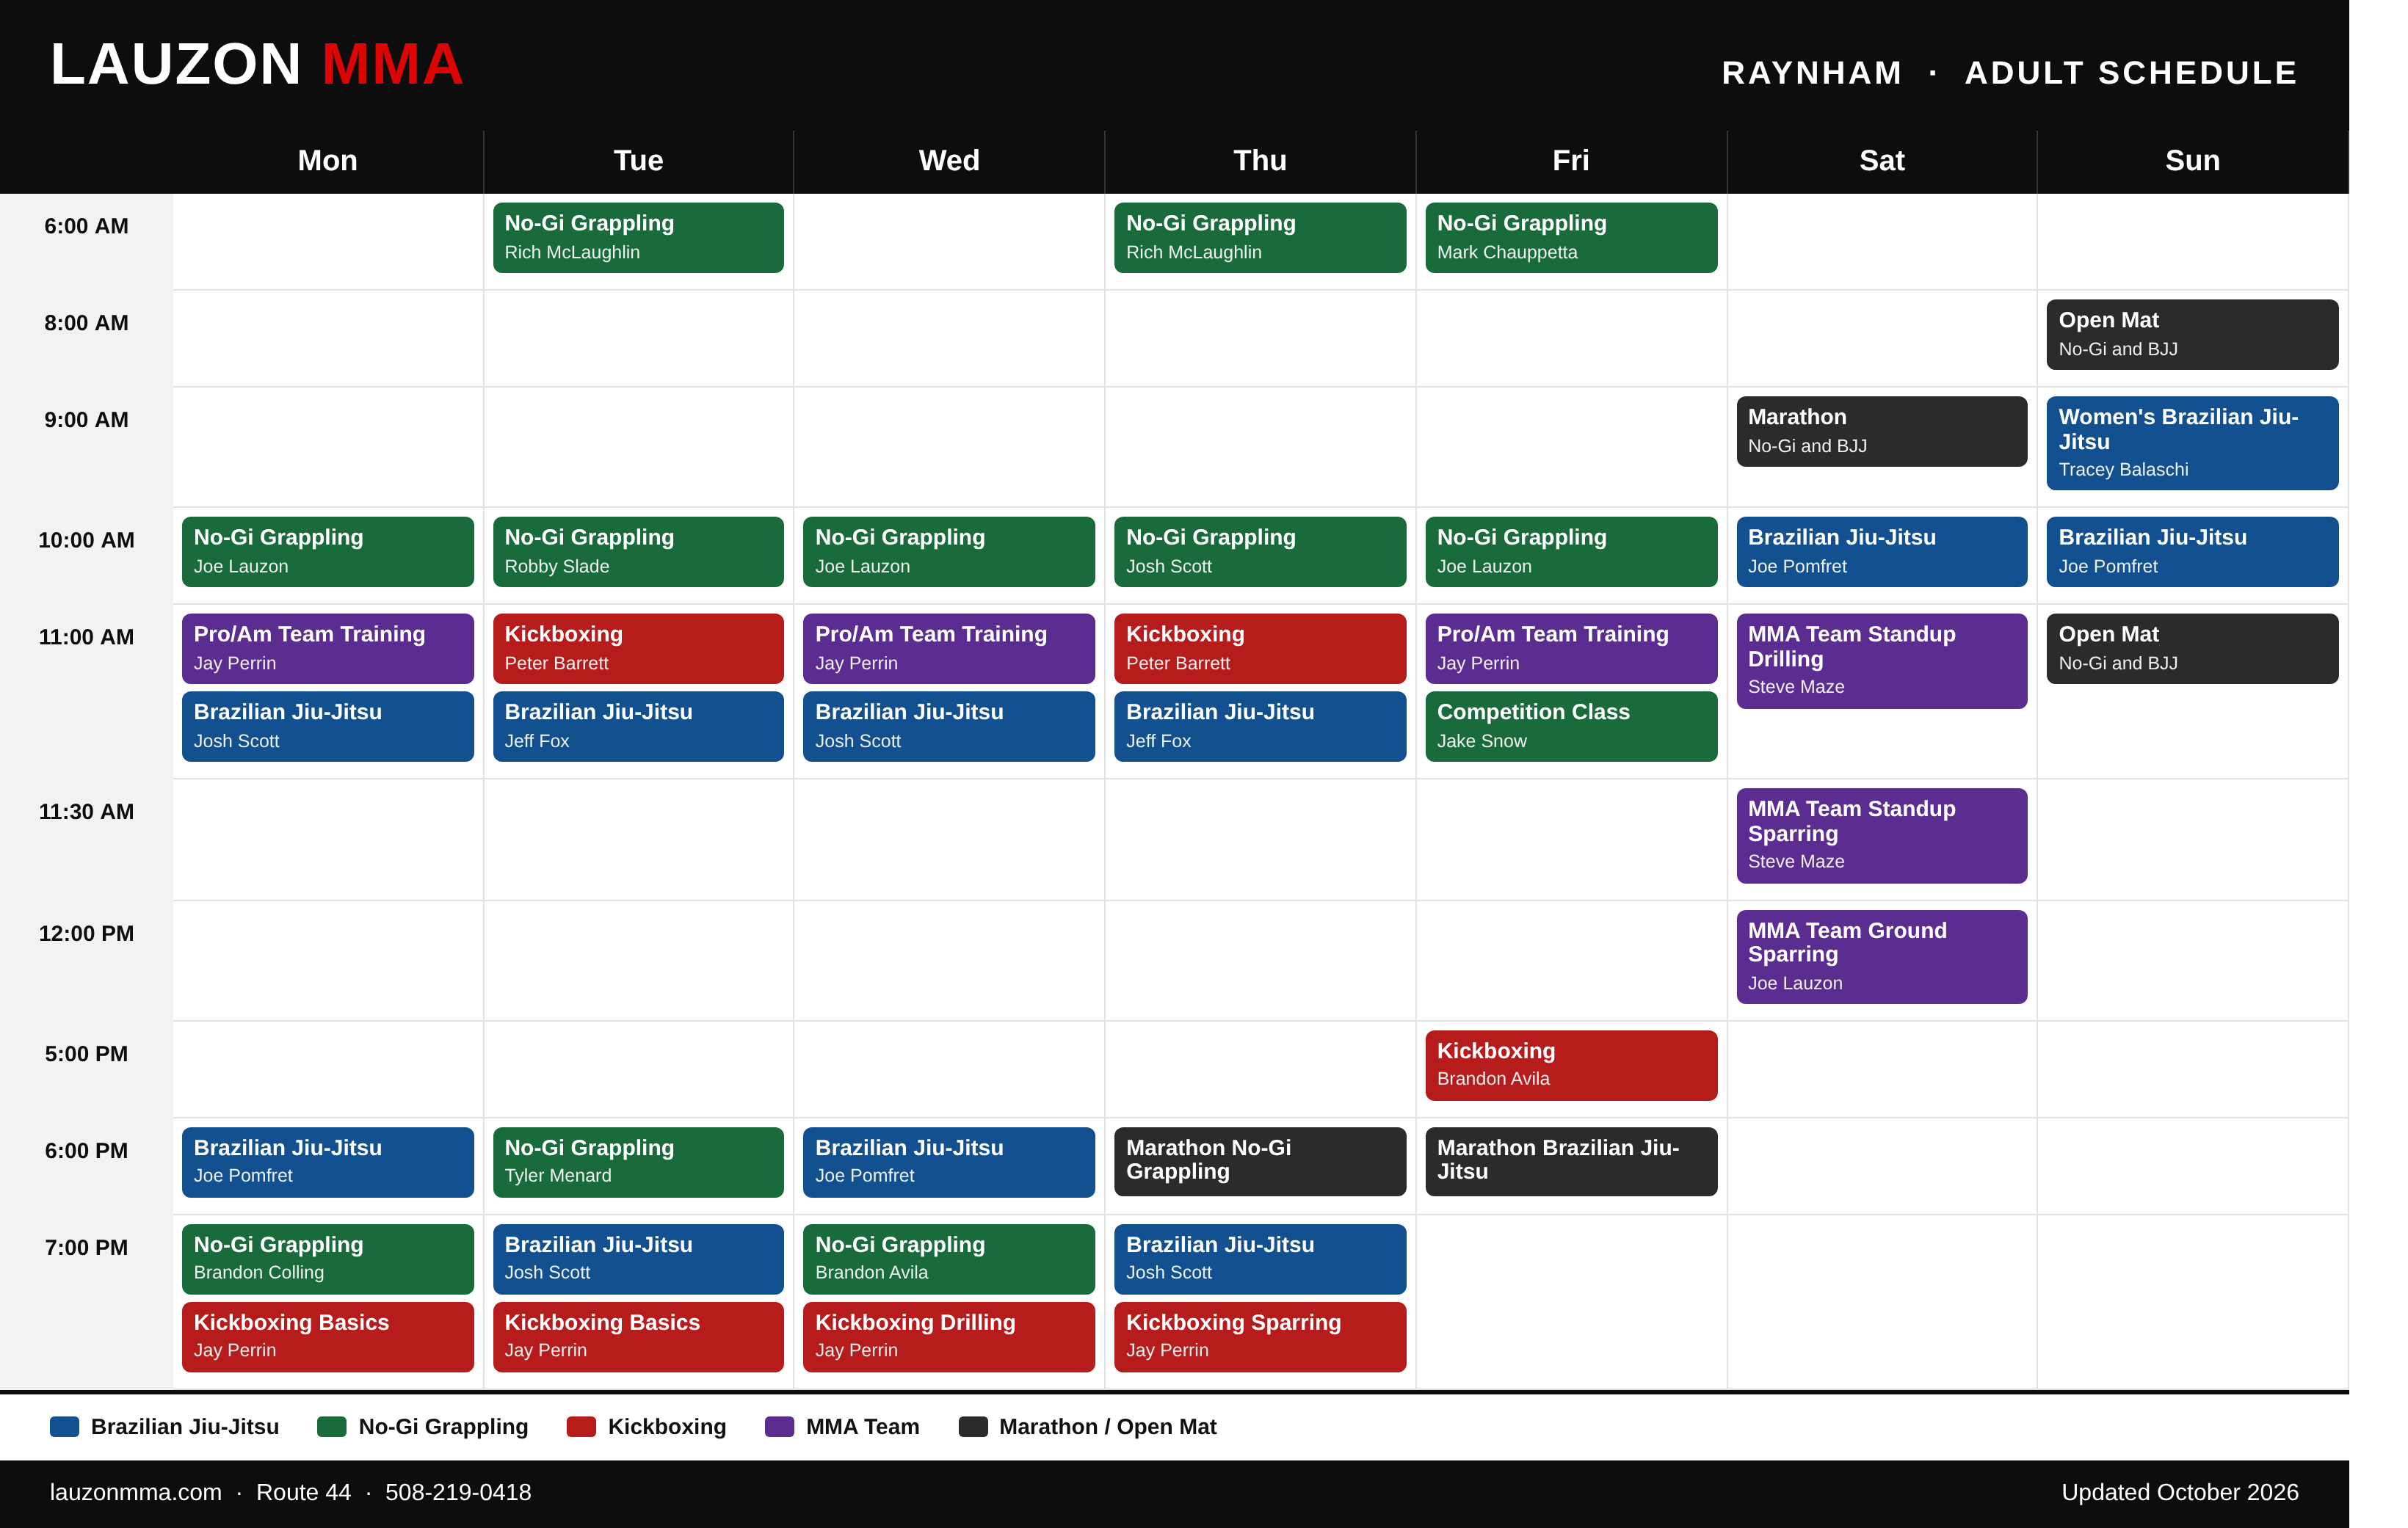Click the dark Marathon / Open Mat legend swatch
The image size is (2408, 1528).
pos(973,1427)
